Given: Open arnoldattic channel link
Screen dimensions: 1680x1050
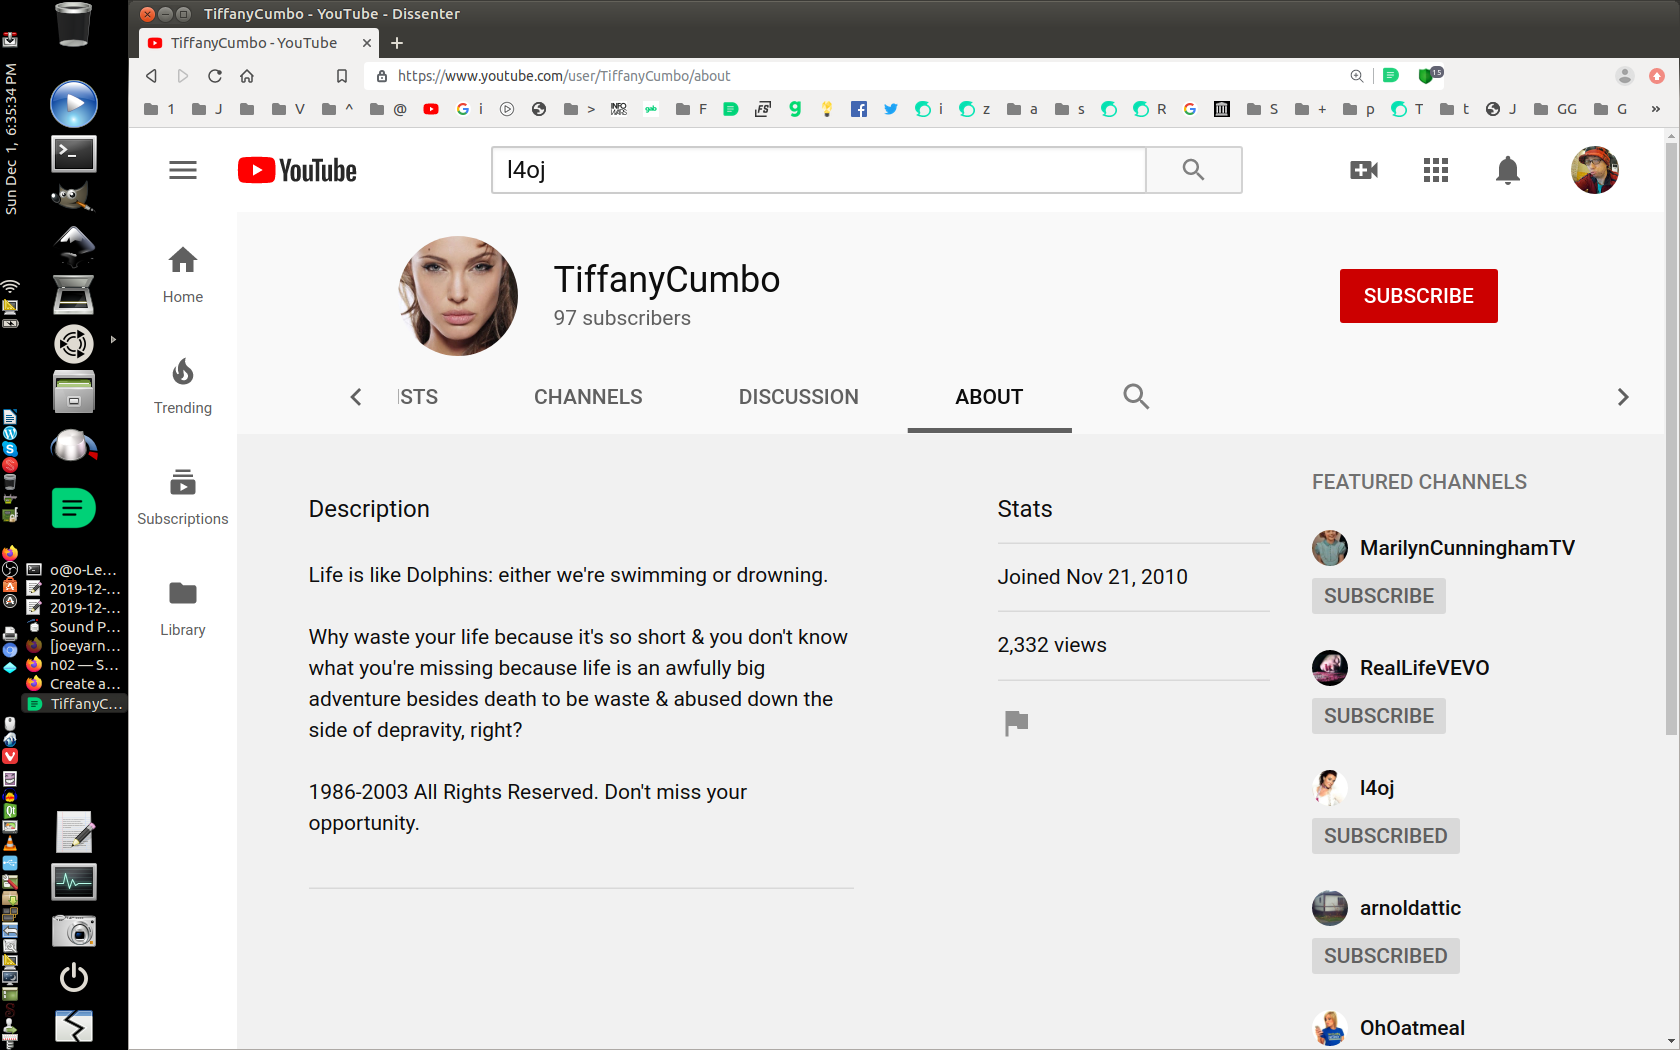Looking at the screenshot, I should tap(1410, 908).
